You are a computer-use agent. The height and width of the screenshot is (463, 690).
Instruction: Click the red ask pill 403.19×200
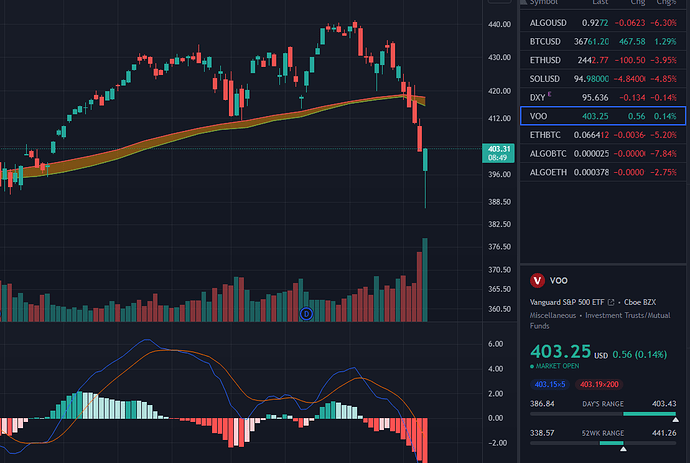[x=599, y=384]
